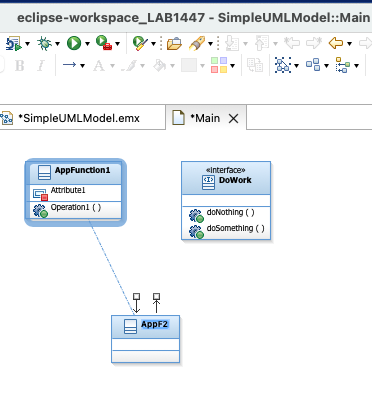Viewport: 372px width, 419px height.
Task: Click the Select All dashed-box icon
Action: (x=283, y=65)
